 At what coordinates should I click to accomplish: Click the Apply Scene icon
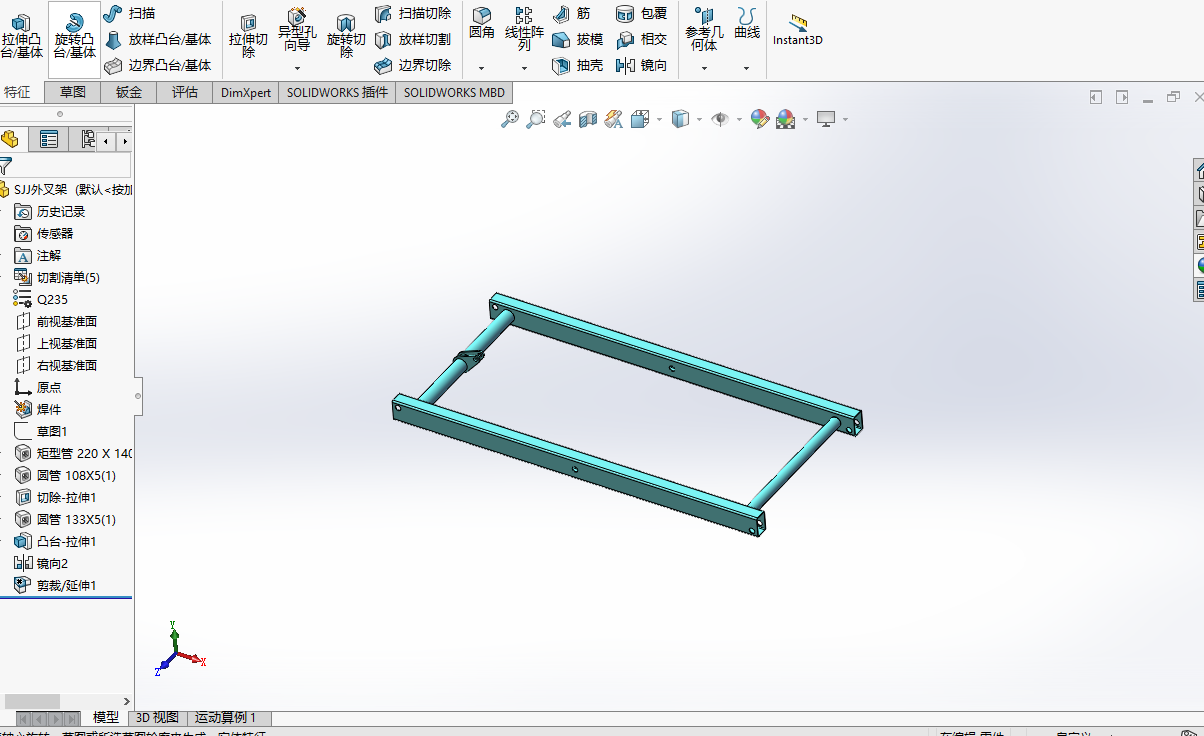(x=786, y=119)
